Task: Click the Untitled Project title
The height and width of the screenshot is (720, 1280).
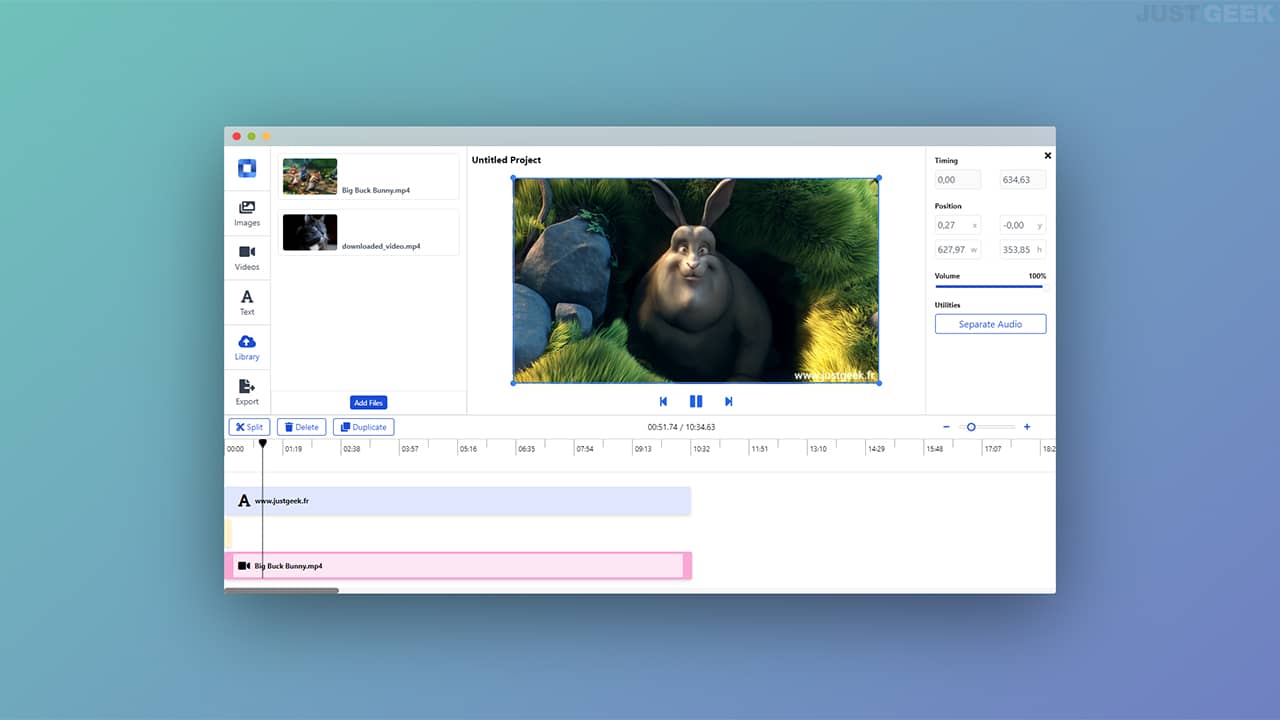Action: pos(506,160)
